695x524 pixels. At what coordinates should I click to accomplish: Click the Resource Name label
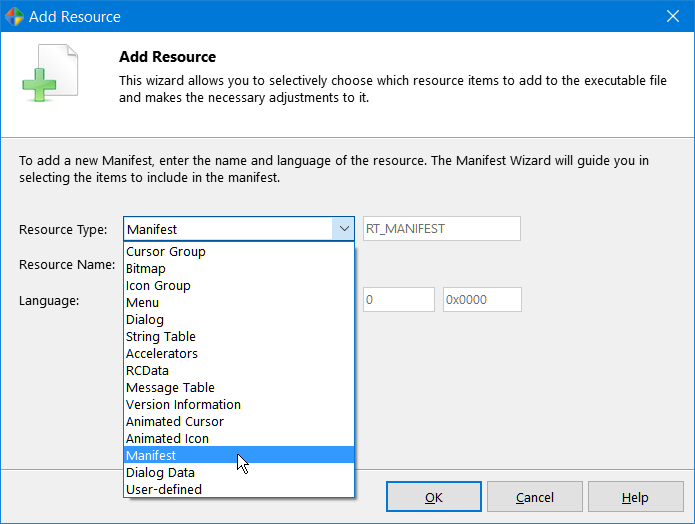coord(67,265)
